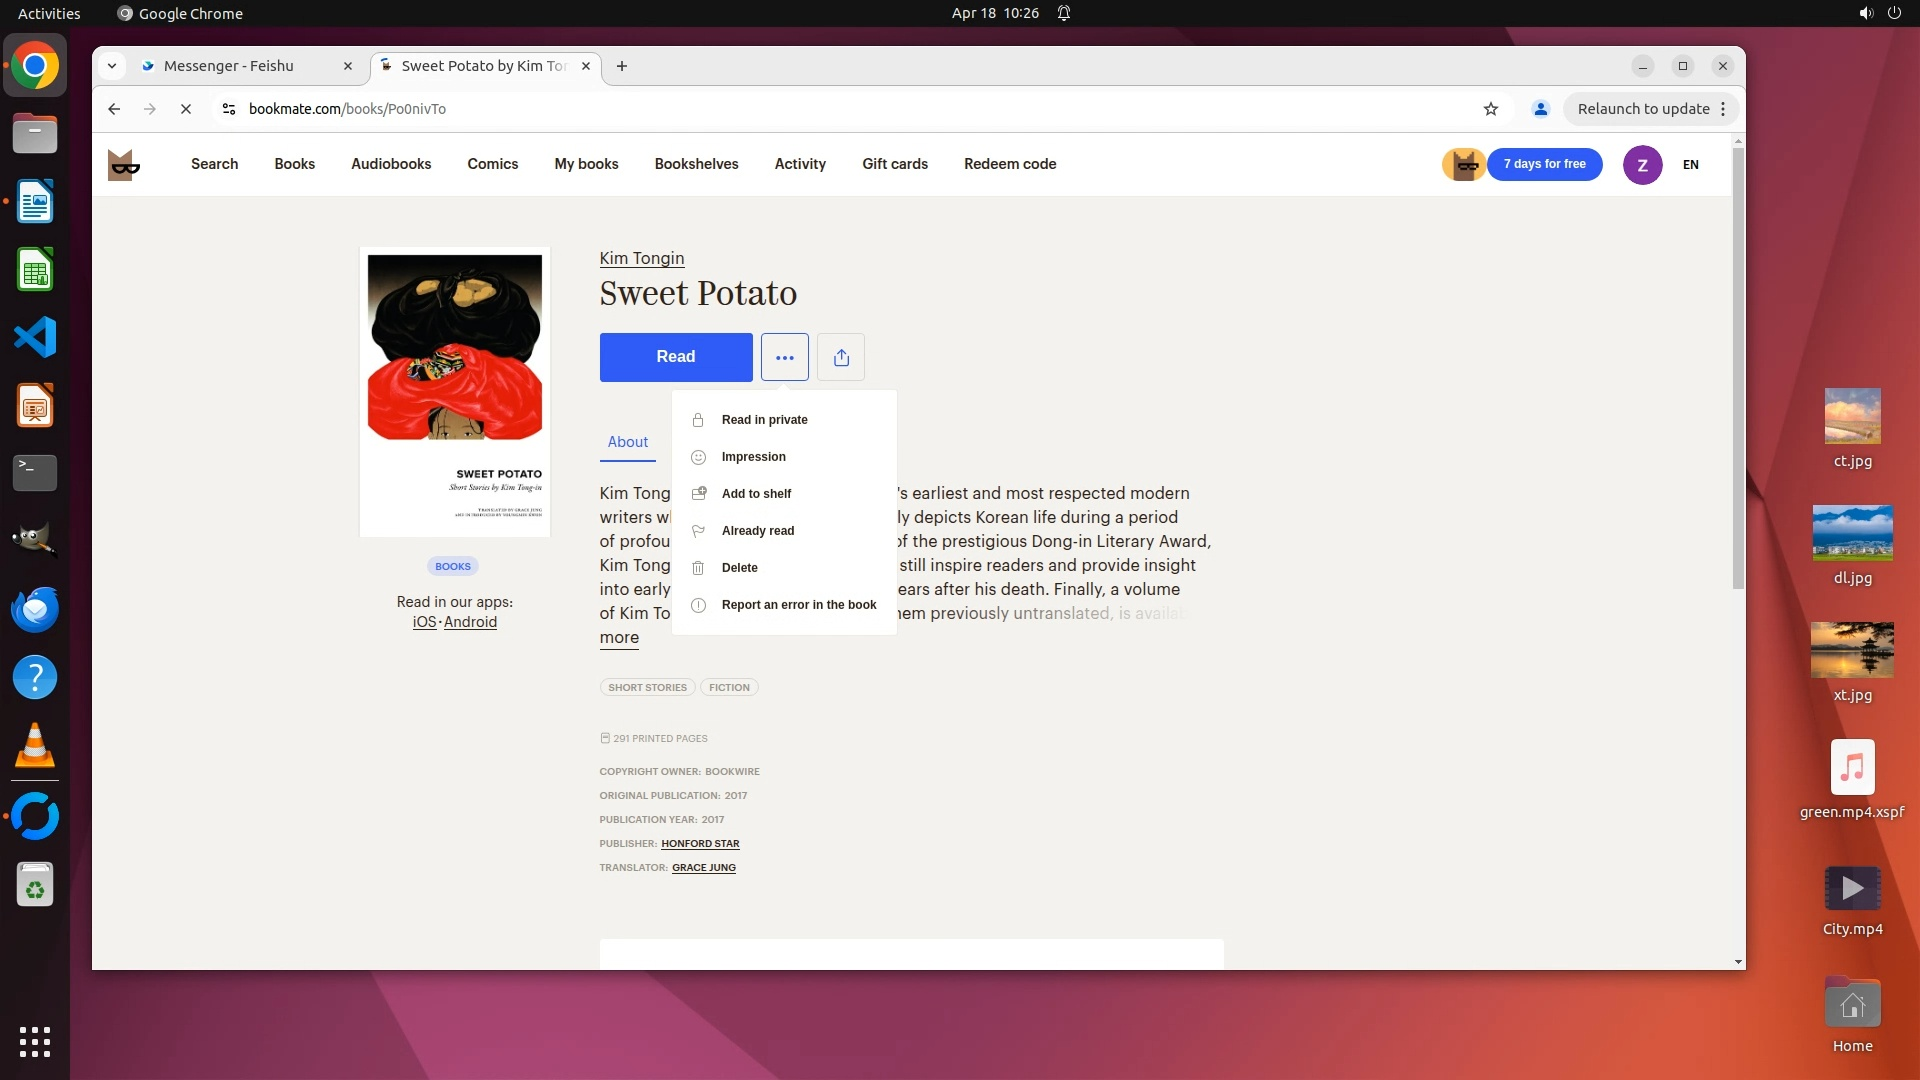Select Add to shelf menu entry

coord(756,494)
